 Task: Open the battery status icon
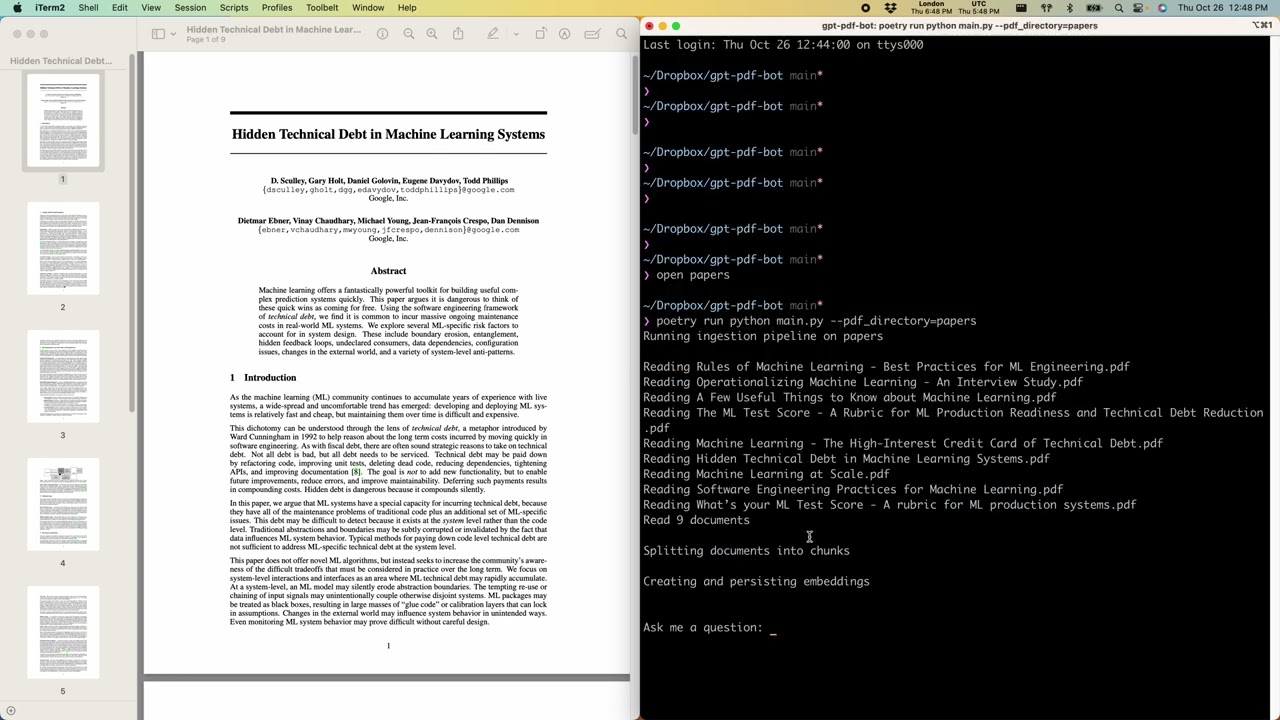(x=1094, y=8)
